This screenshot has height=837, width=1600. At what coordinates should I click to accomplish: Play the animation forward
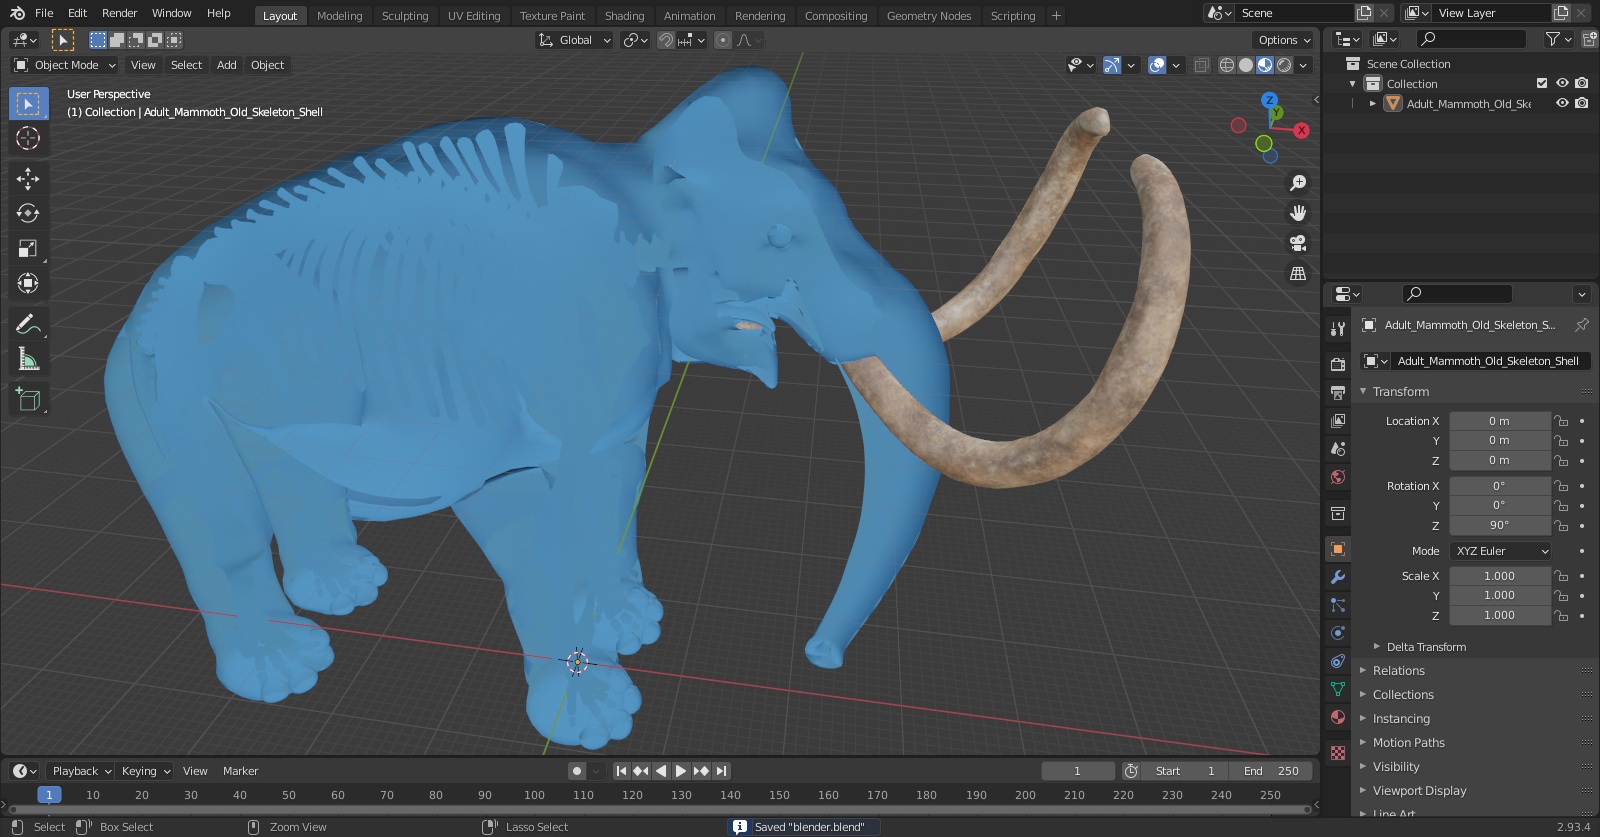[681, 771]
